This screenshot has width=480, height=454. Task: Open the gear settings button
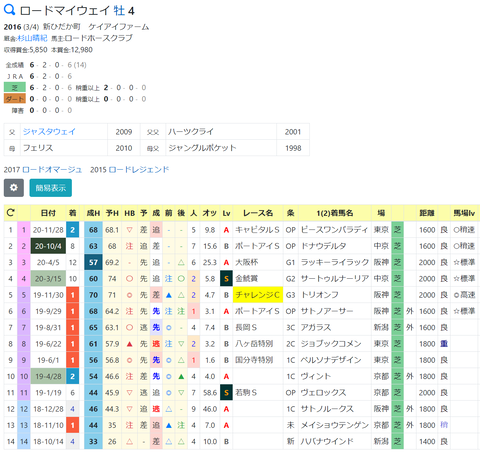click(14, 188)
